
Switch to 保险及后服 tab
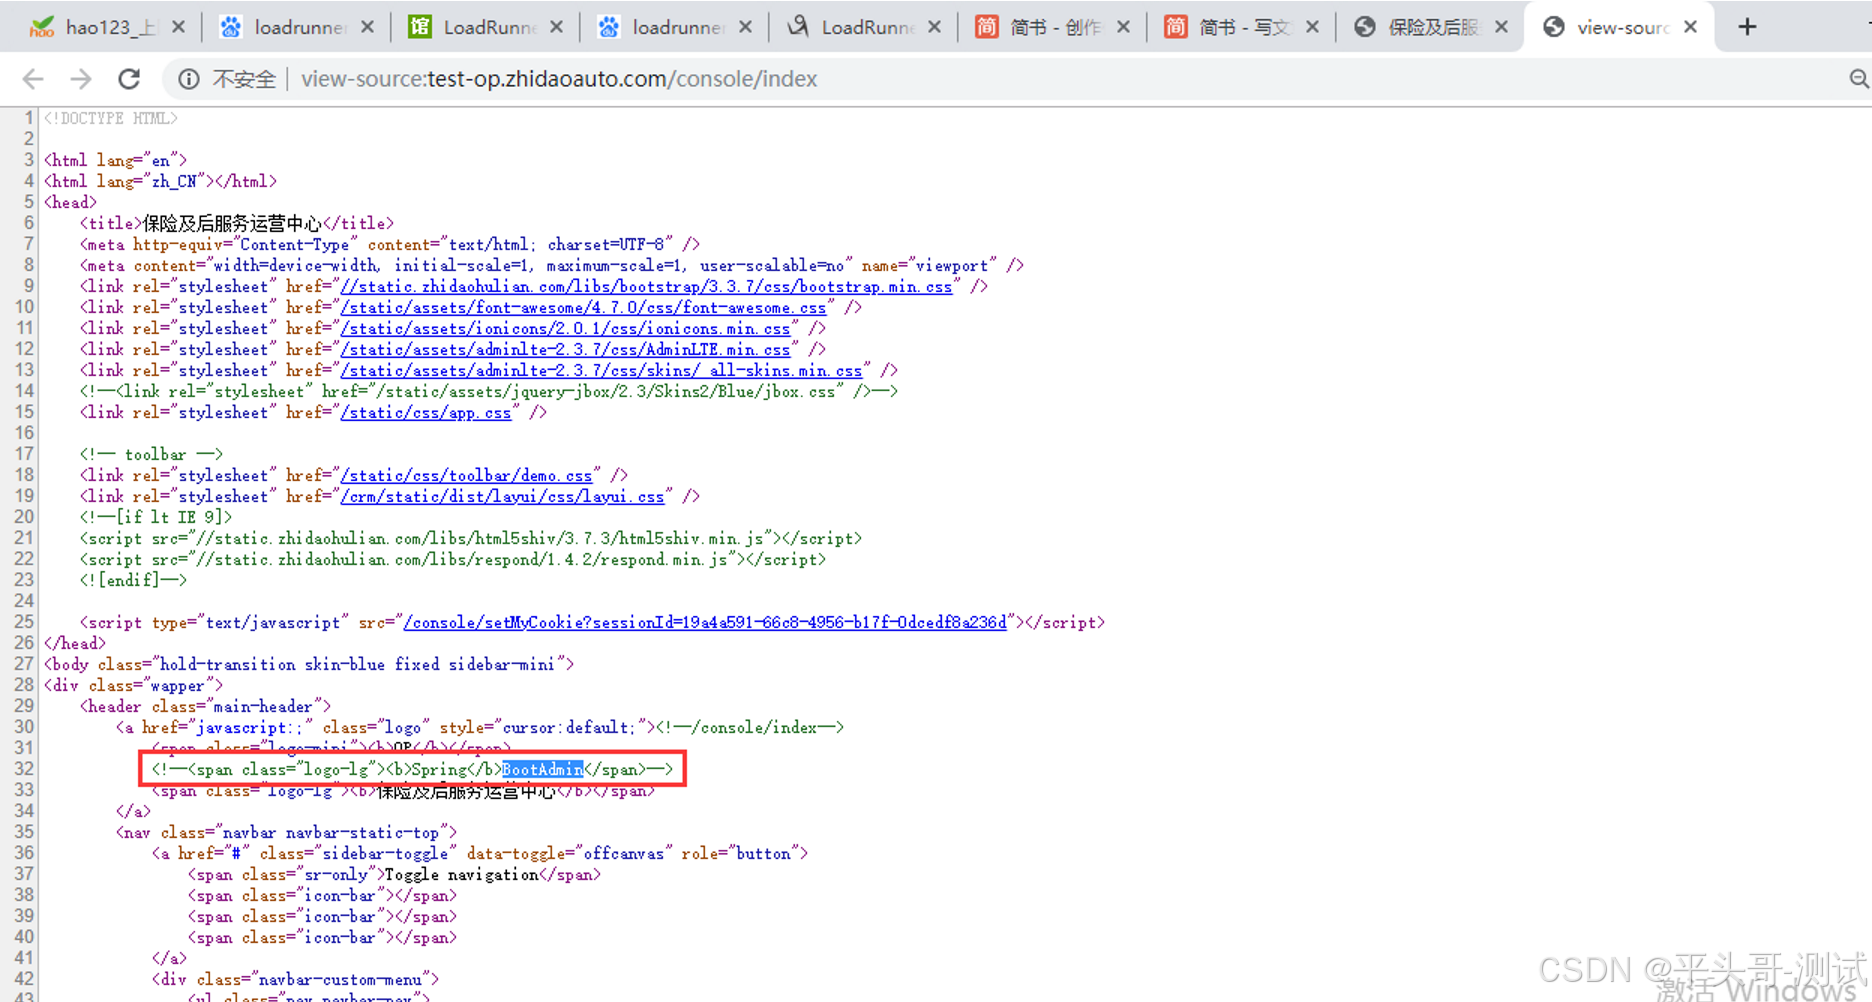click(1432, 27)
